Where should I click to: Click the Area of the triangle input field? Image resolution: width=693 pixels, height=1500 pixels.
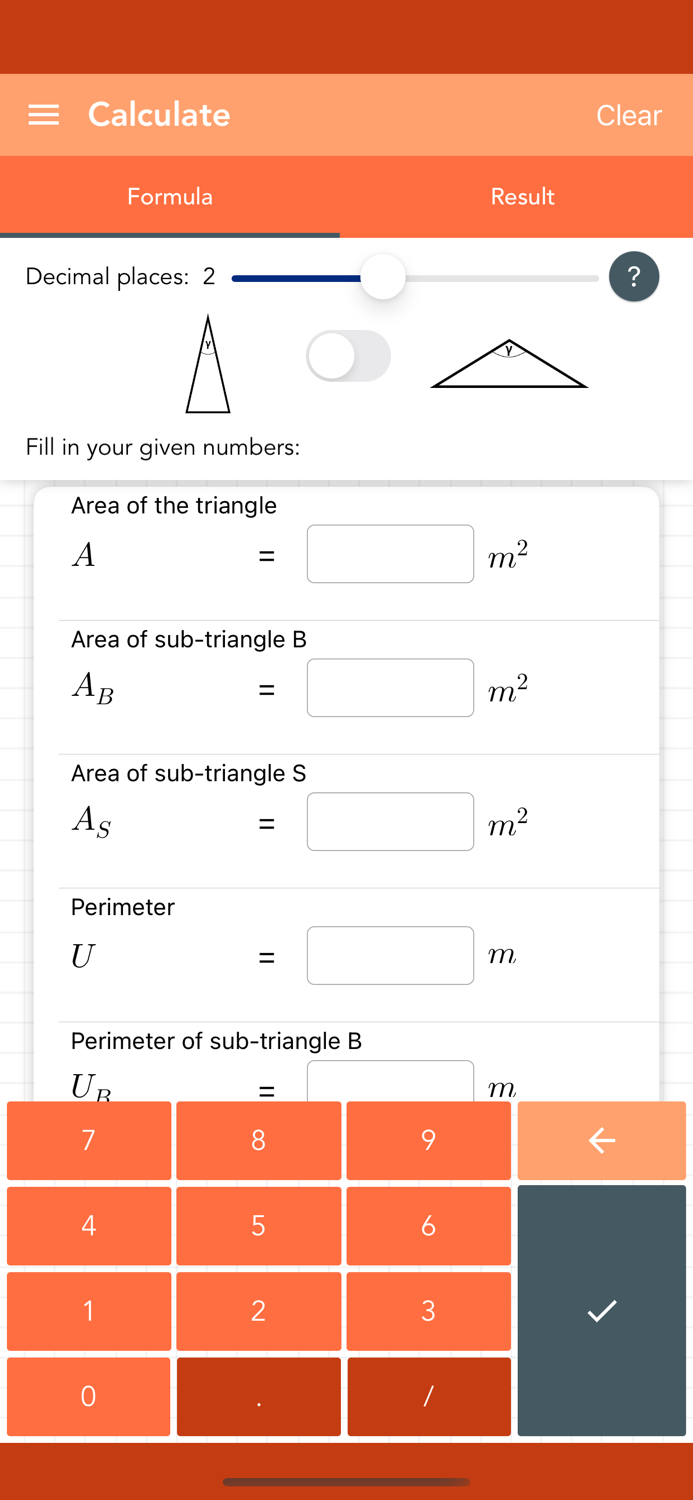click(390, 553)
